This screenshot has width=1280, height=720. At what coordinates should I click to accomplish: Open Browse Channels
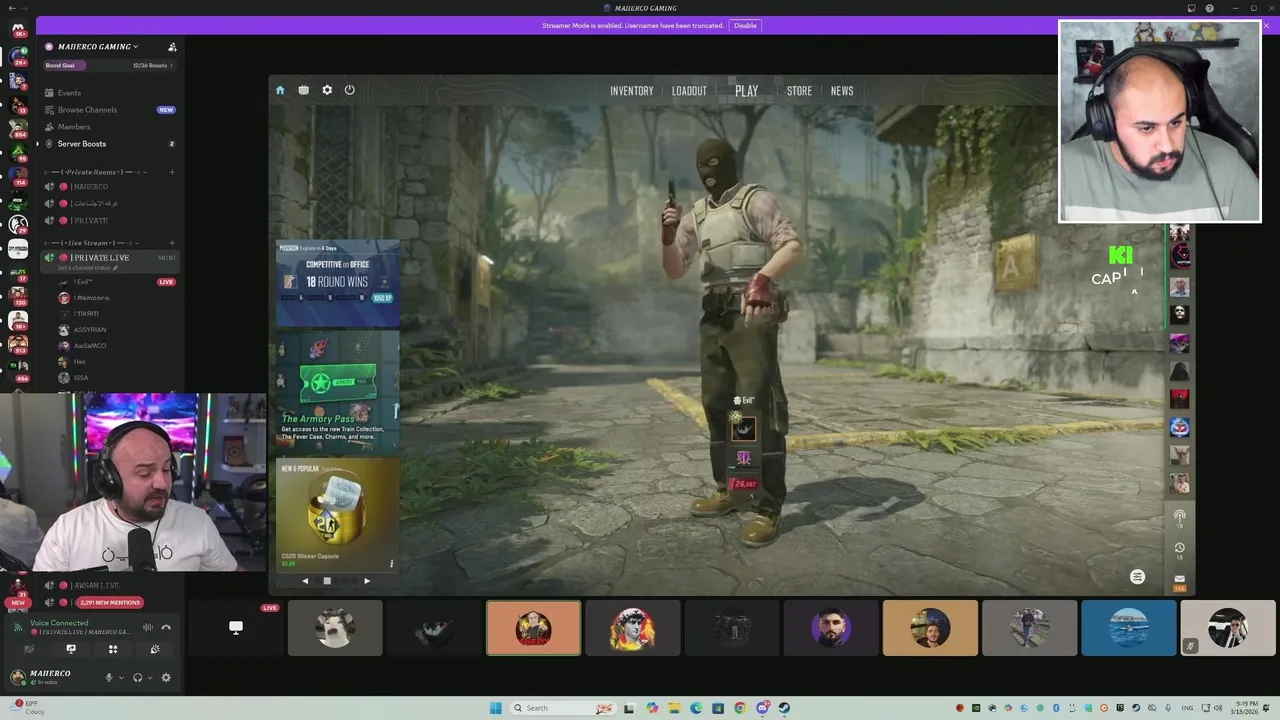87,110
